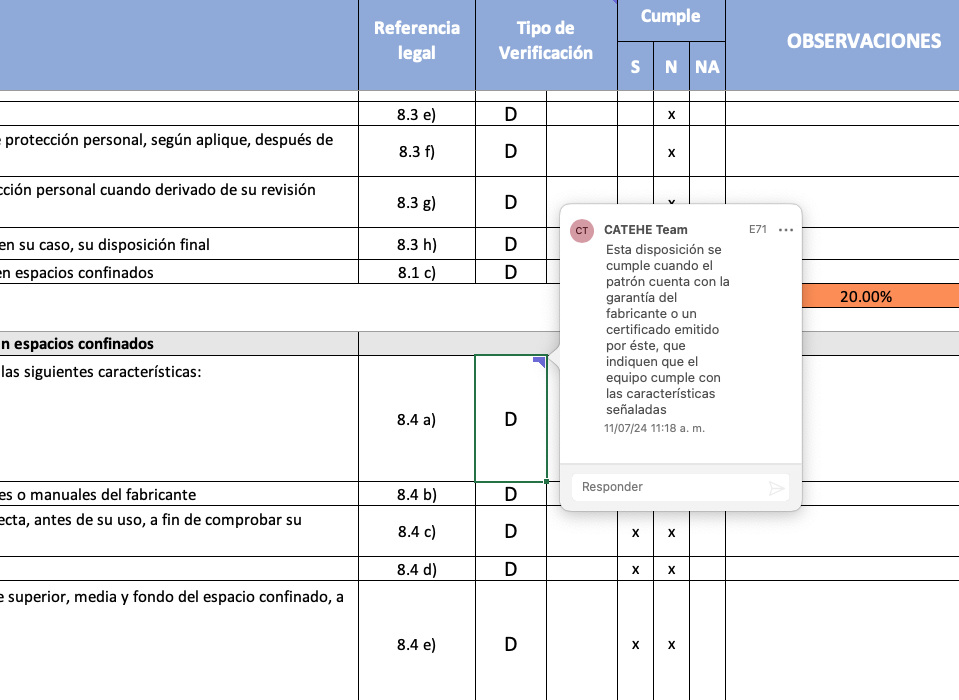Click the 'x' in N column of 8.4 d) row
The height and width of the screenshot is (700, 959).
pos(672,570)
